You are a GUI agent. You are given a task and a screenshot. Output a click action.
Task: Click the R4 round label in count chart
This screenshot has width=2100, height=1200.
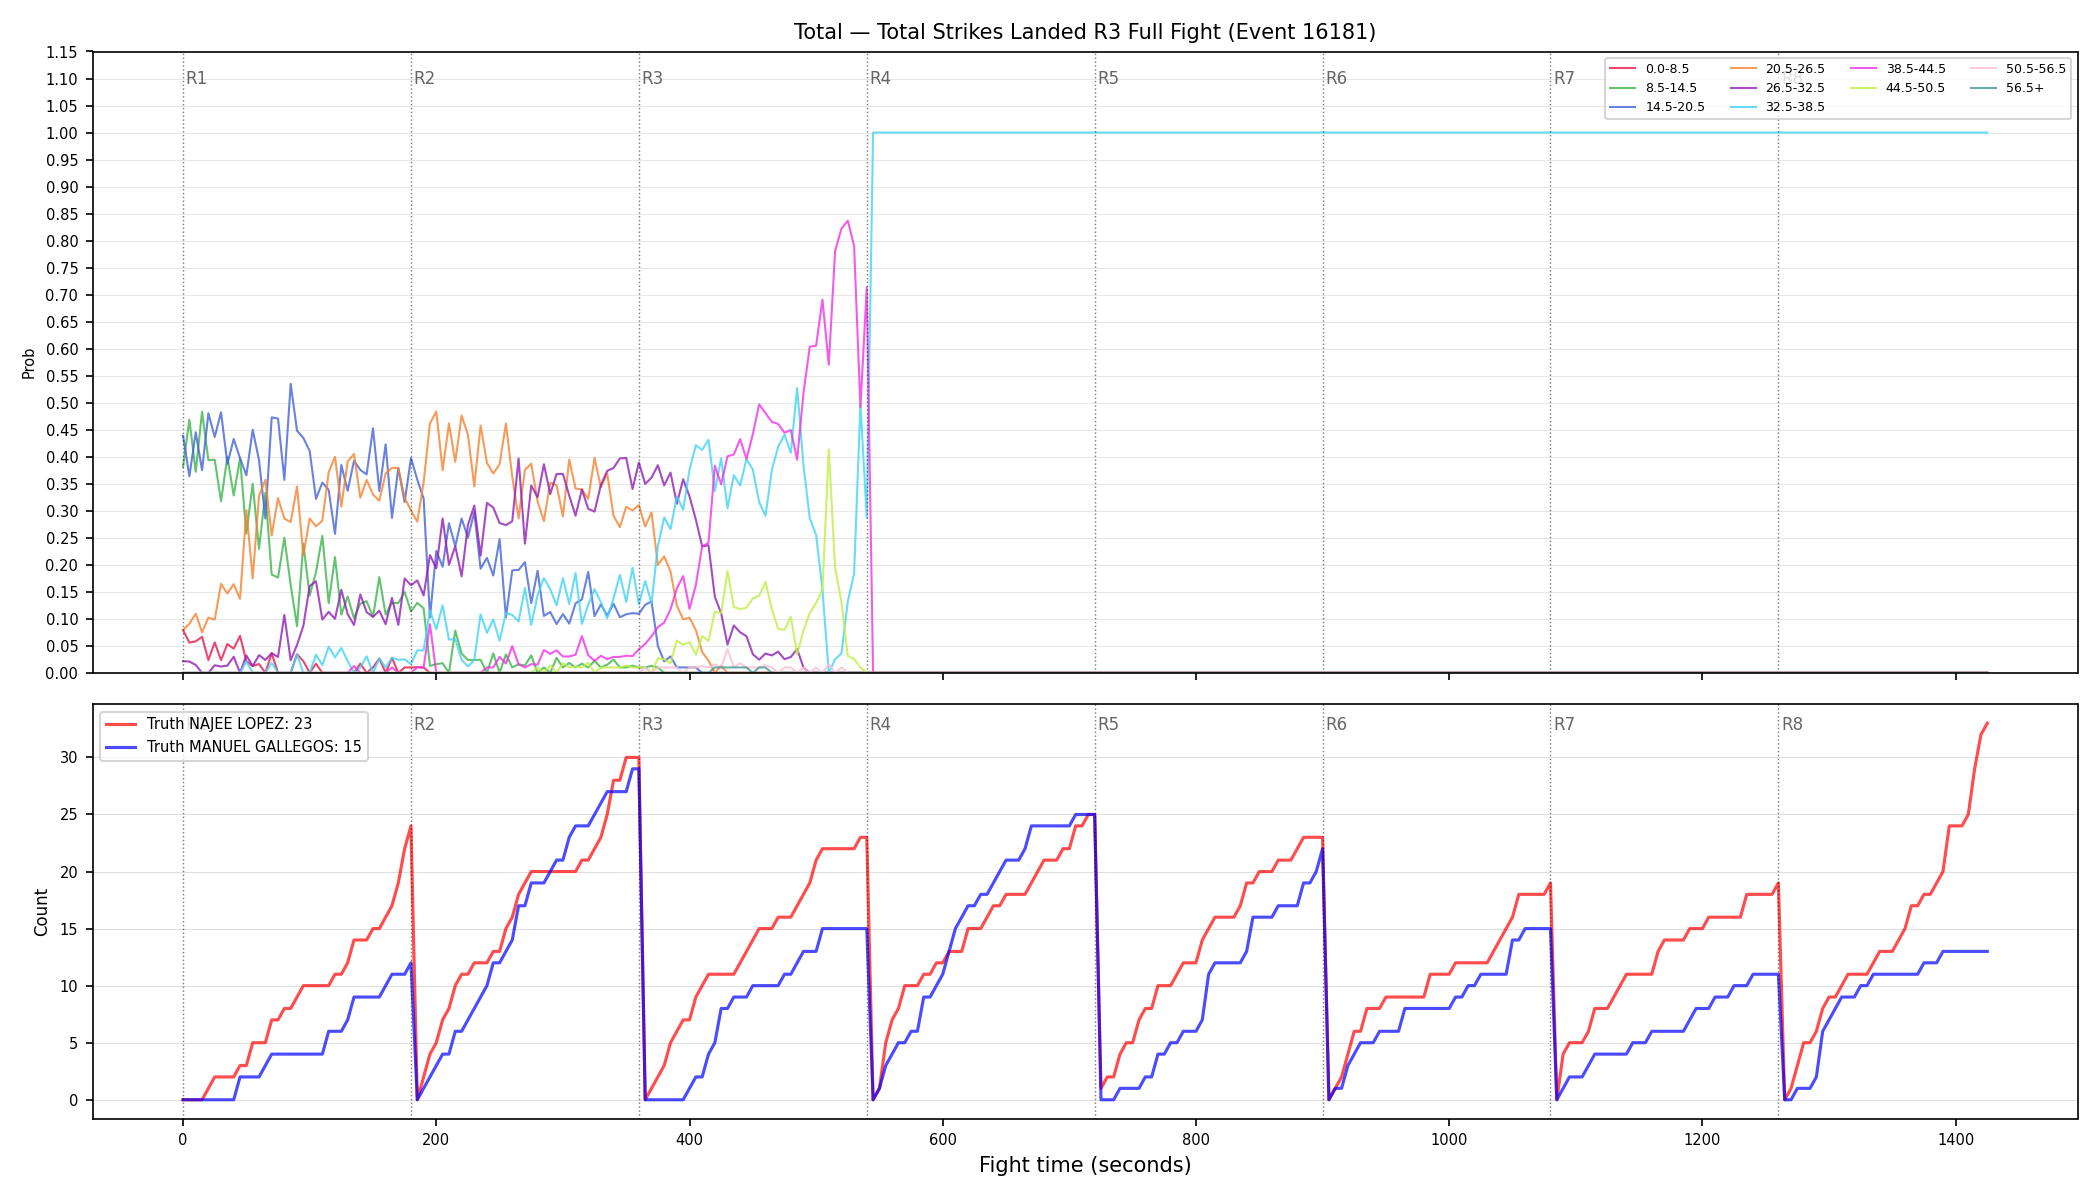click(880, 724)
